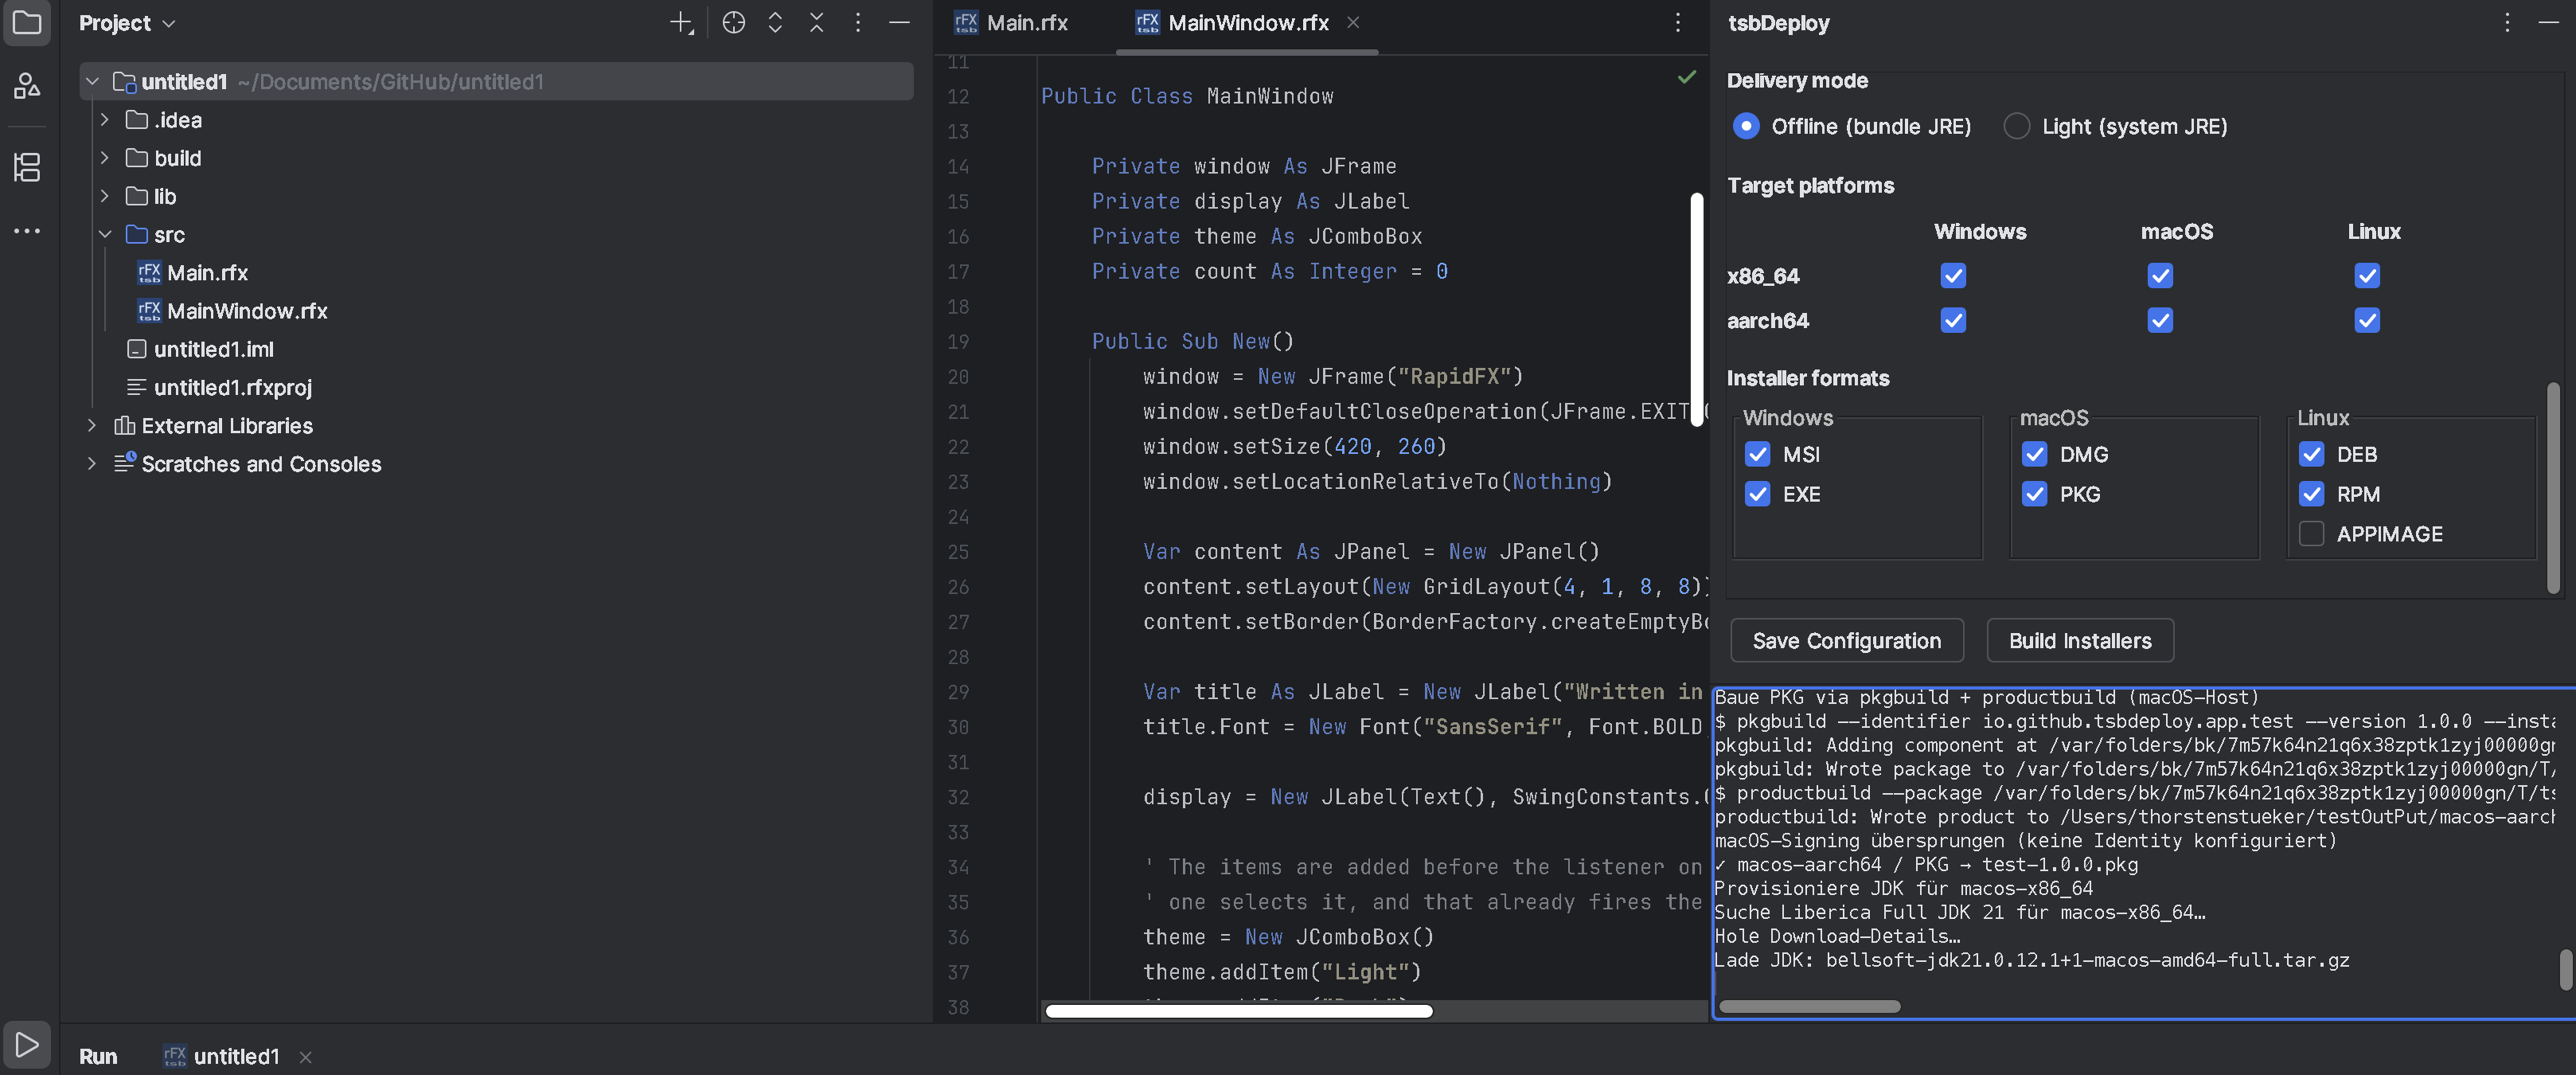Click the Save Configuration button
The image size is (2576, 1075).
(1846, 640)
